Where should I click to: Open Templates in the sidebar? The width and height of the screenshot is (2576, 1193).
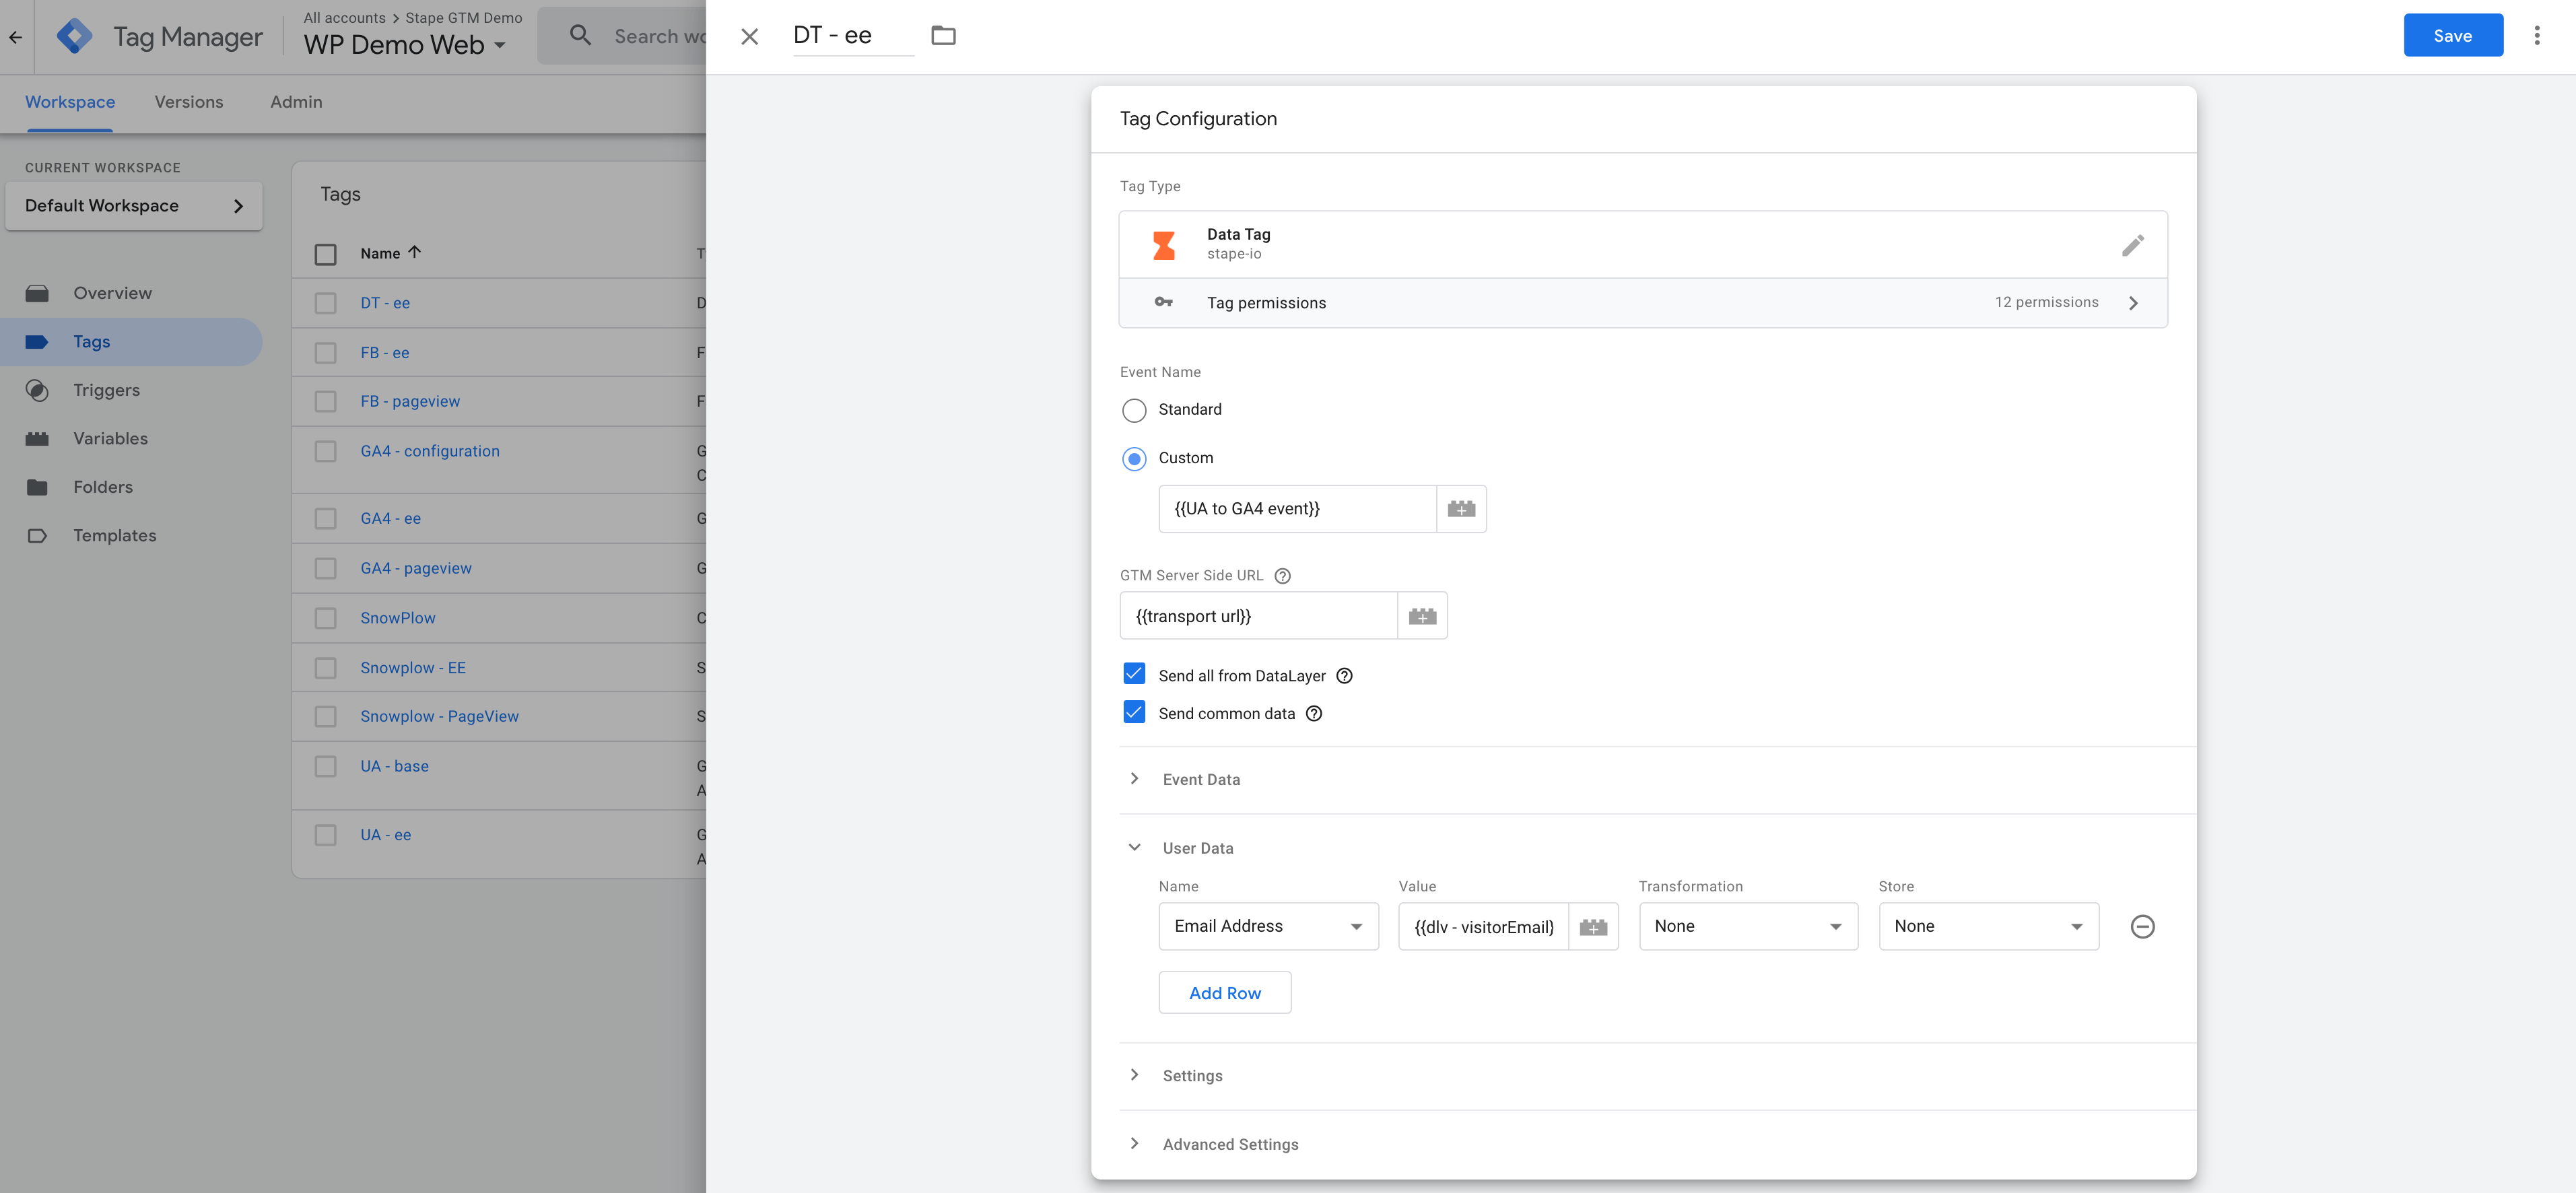point(115,536)
